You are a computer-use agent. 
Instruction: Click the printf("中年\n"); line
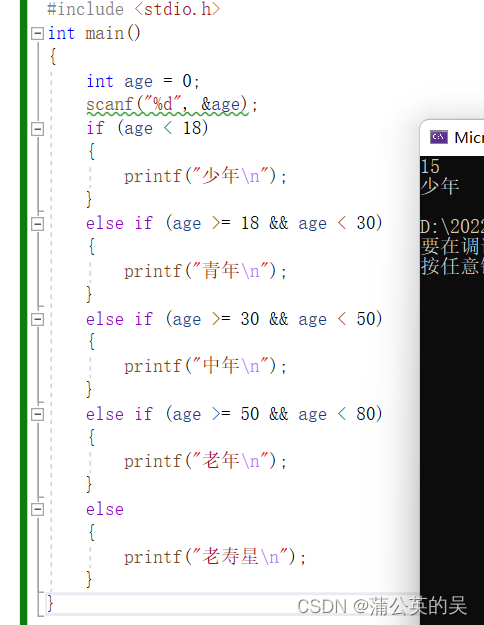[x=205, y=366]
